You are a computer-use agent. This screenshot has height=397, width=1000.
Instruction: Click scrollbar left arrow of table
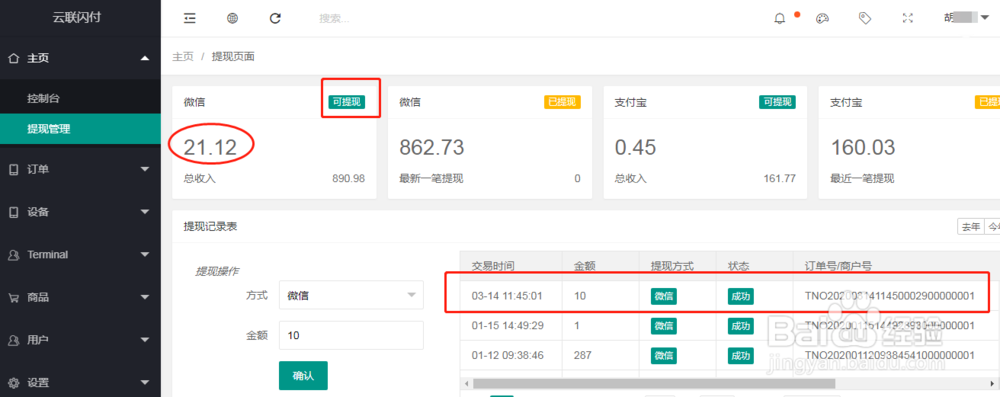466,384
